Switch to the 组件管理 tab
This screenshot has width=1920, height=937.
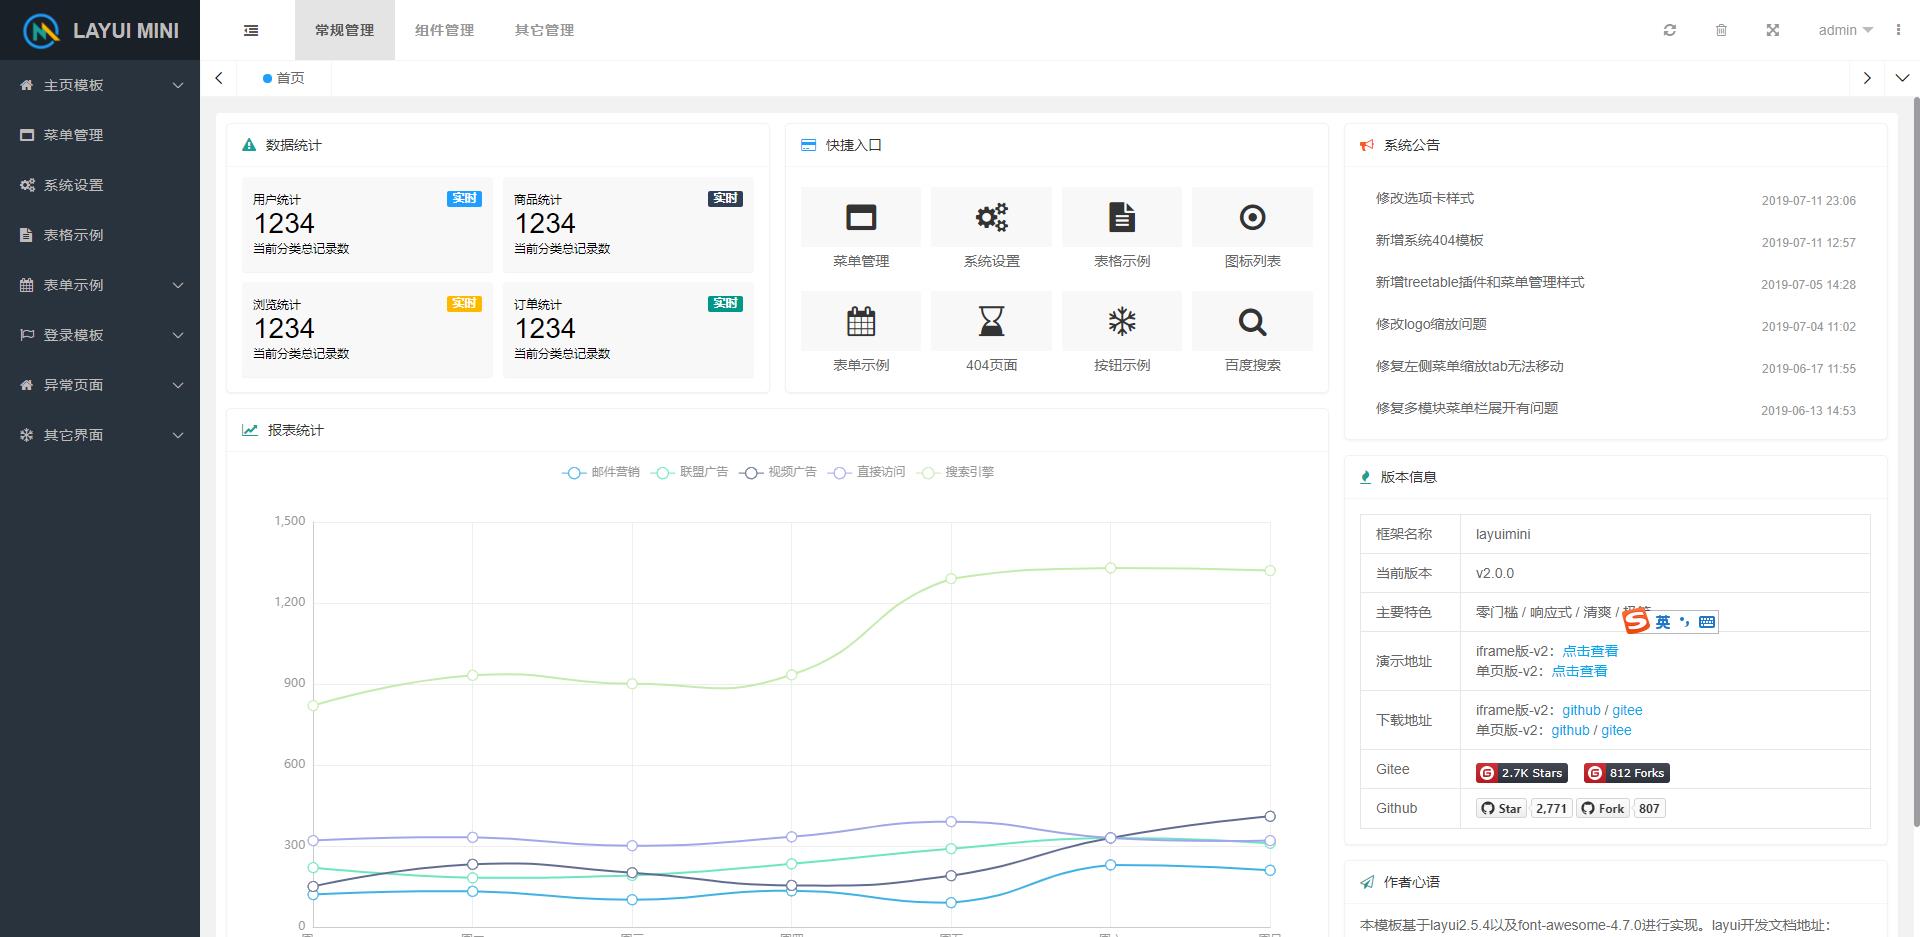tap(445, 30)
